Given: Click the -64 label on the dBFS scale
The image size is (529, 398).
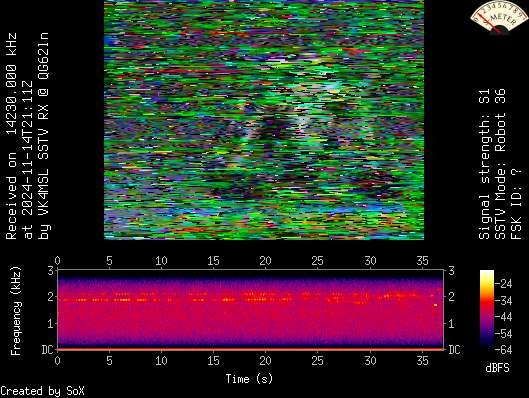Looking at the screenshot, I should [503, 350].
